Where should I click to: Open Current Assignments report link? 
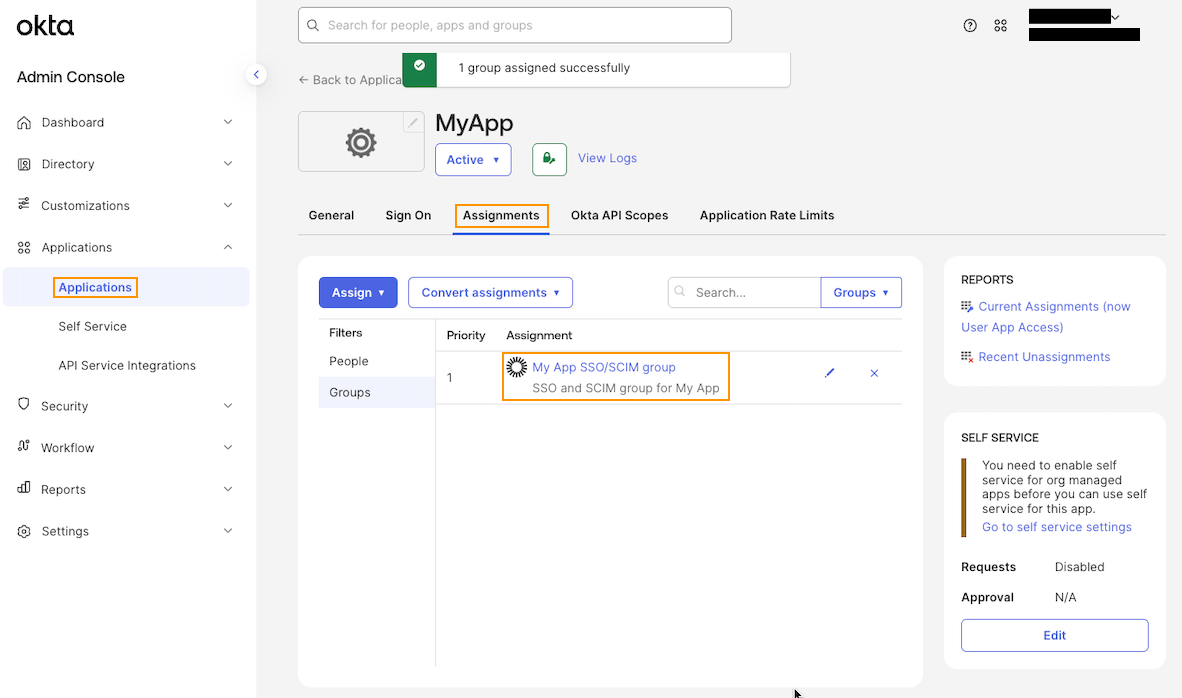[1046, 317]
